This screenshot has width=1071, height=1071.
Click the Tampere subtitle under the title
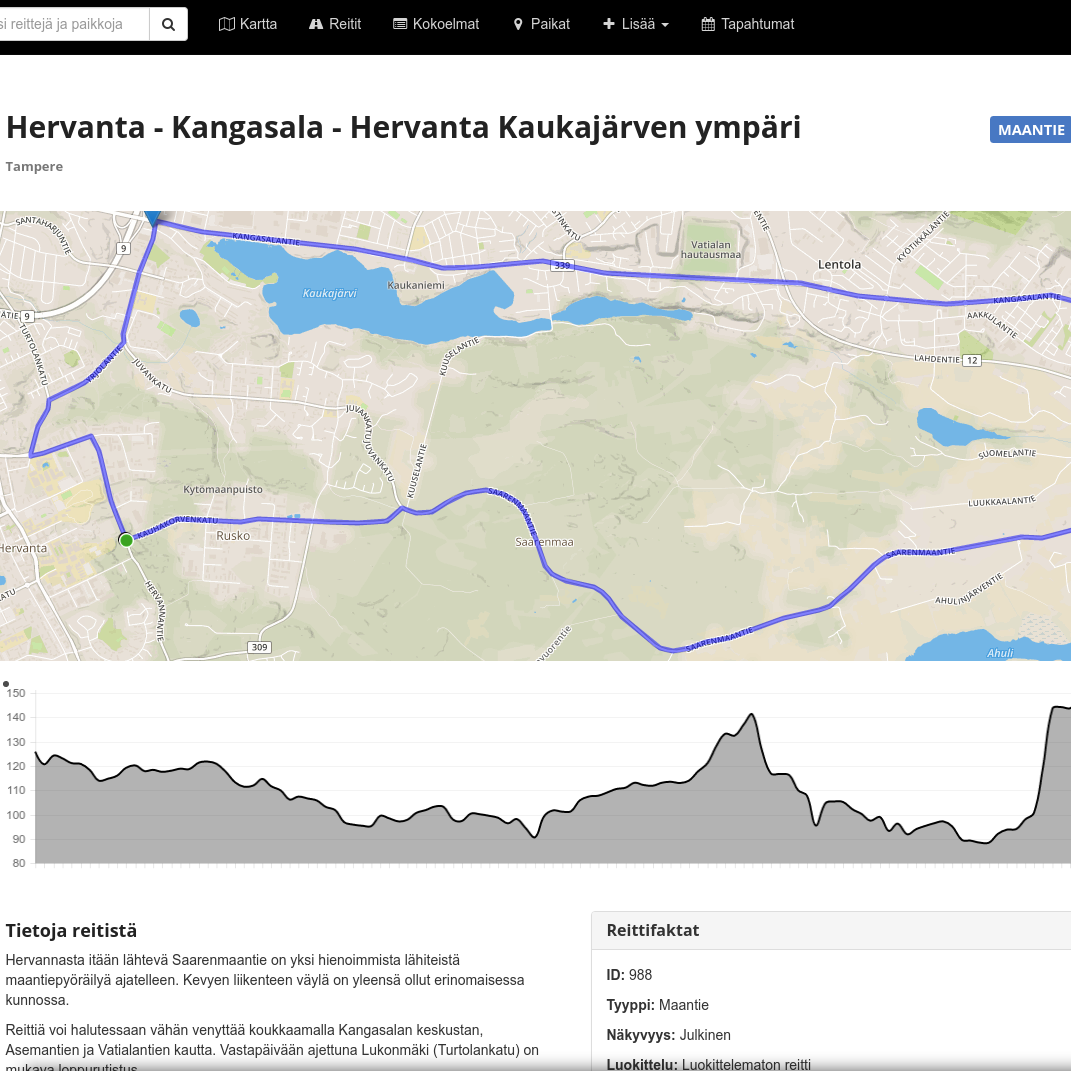click(34, 166)
